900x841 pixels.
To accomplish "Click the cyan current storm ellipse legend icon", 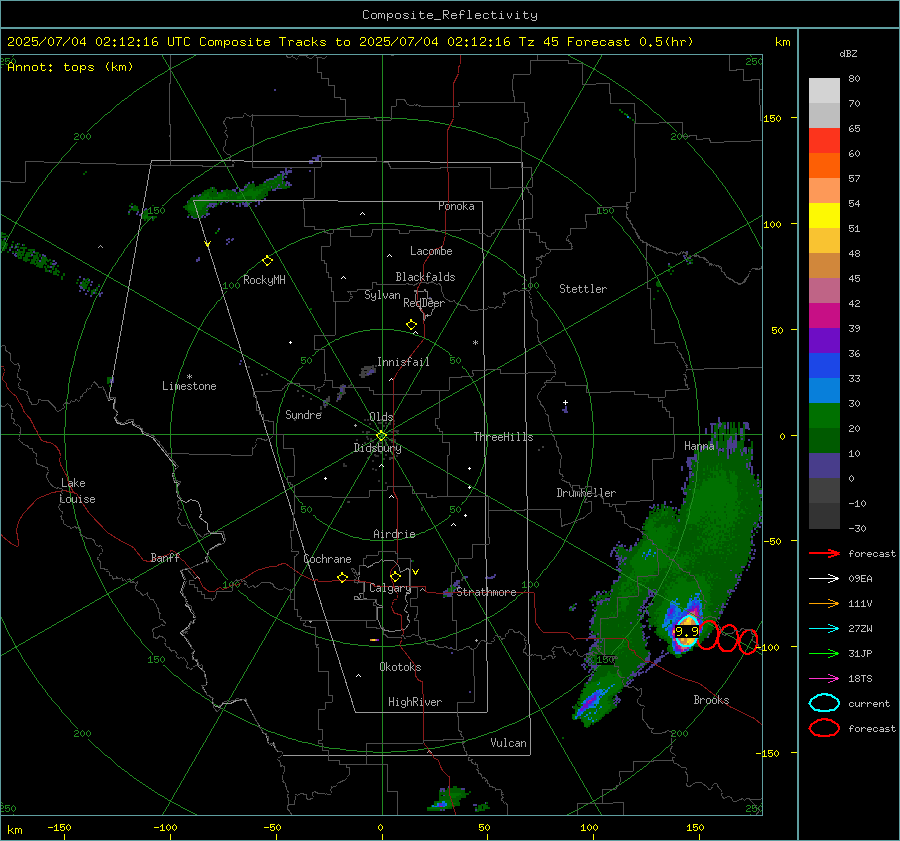I will click(x=824, y=703).
